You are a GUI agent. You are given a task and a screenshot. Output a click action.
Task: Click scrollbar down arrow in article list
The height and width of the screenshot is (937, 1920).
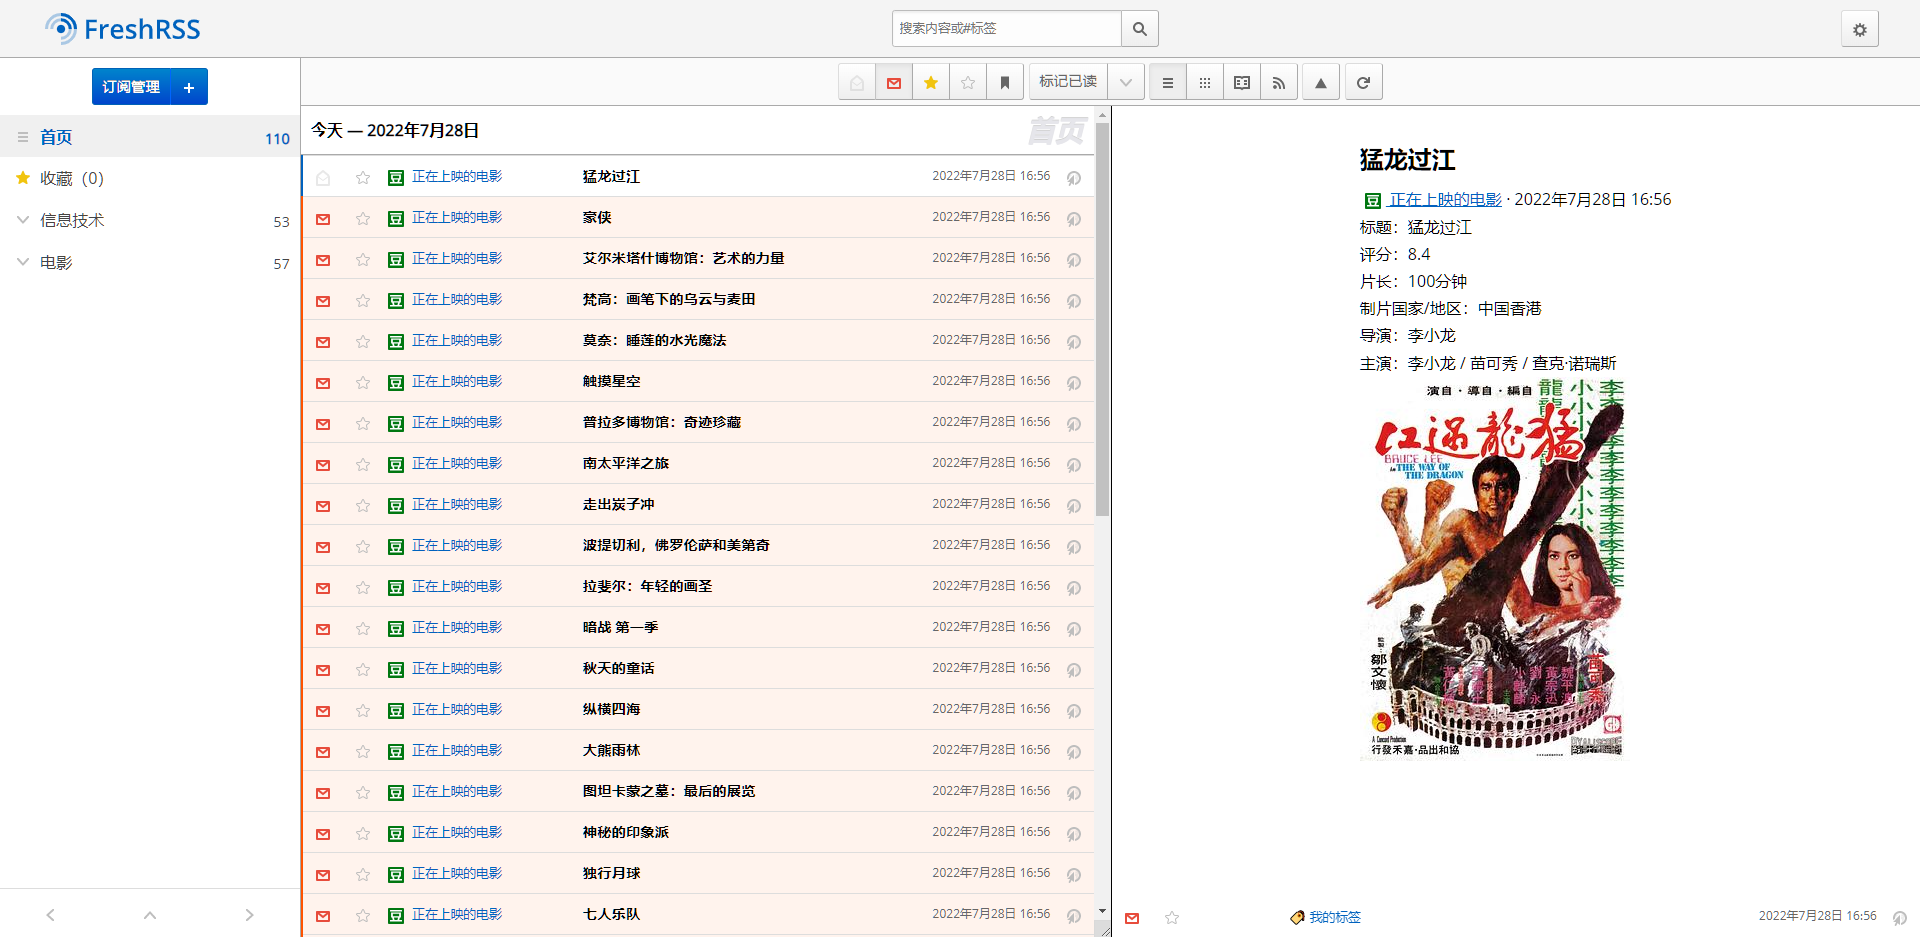pos(1102,911)
